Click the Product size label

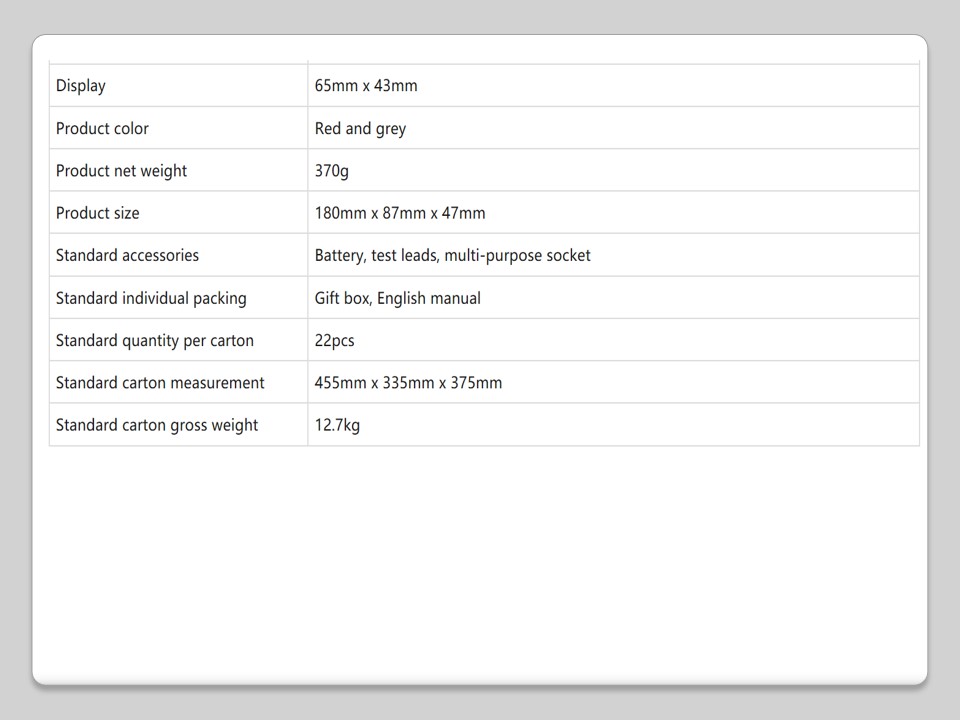click(x=98, y=213)
